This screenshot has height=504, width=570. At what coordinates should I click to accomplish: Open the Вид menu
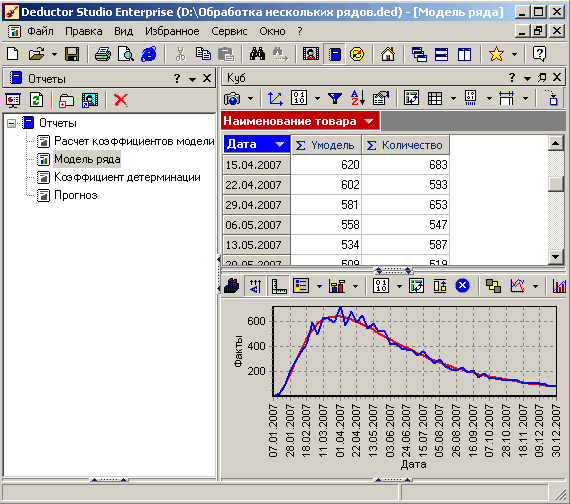click(123, 31)
